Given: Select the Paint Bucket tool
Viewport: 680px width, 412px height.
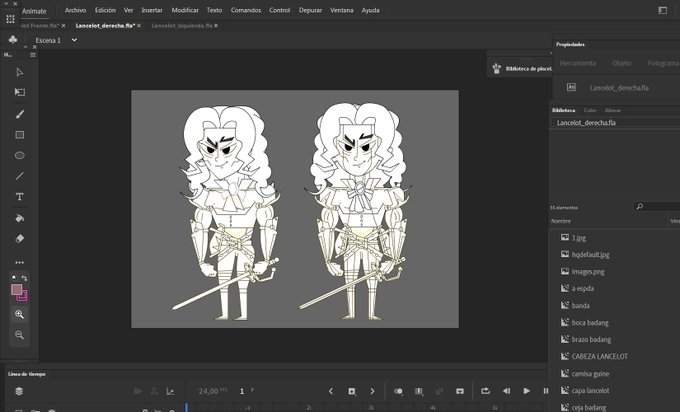Looking at the screenshot, I should [x=20, y=218].
